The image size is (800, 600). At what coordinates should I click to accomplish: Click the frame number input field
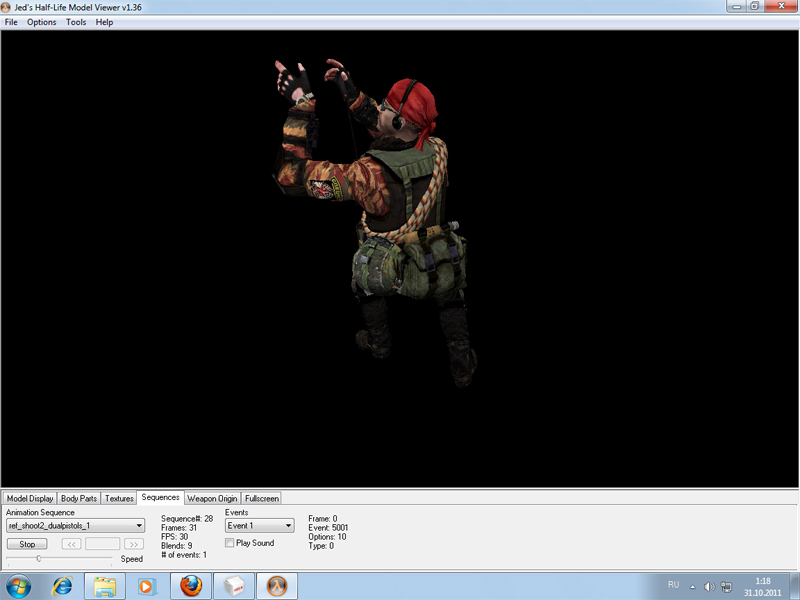point(102,544)
